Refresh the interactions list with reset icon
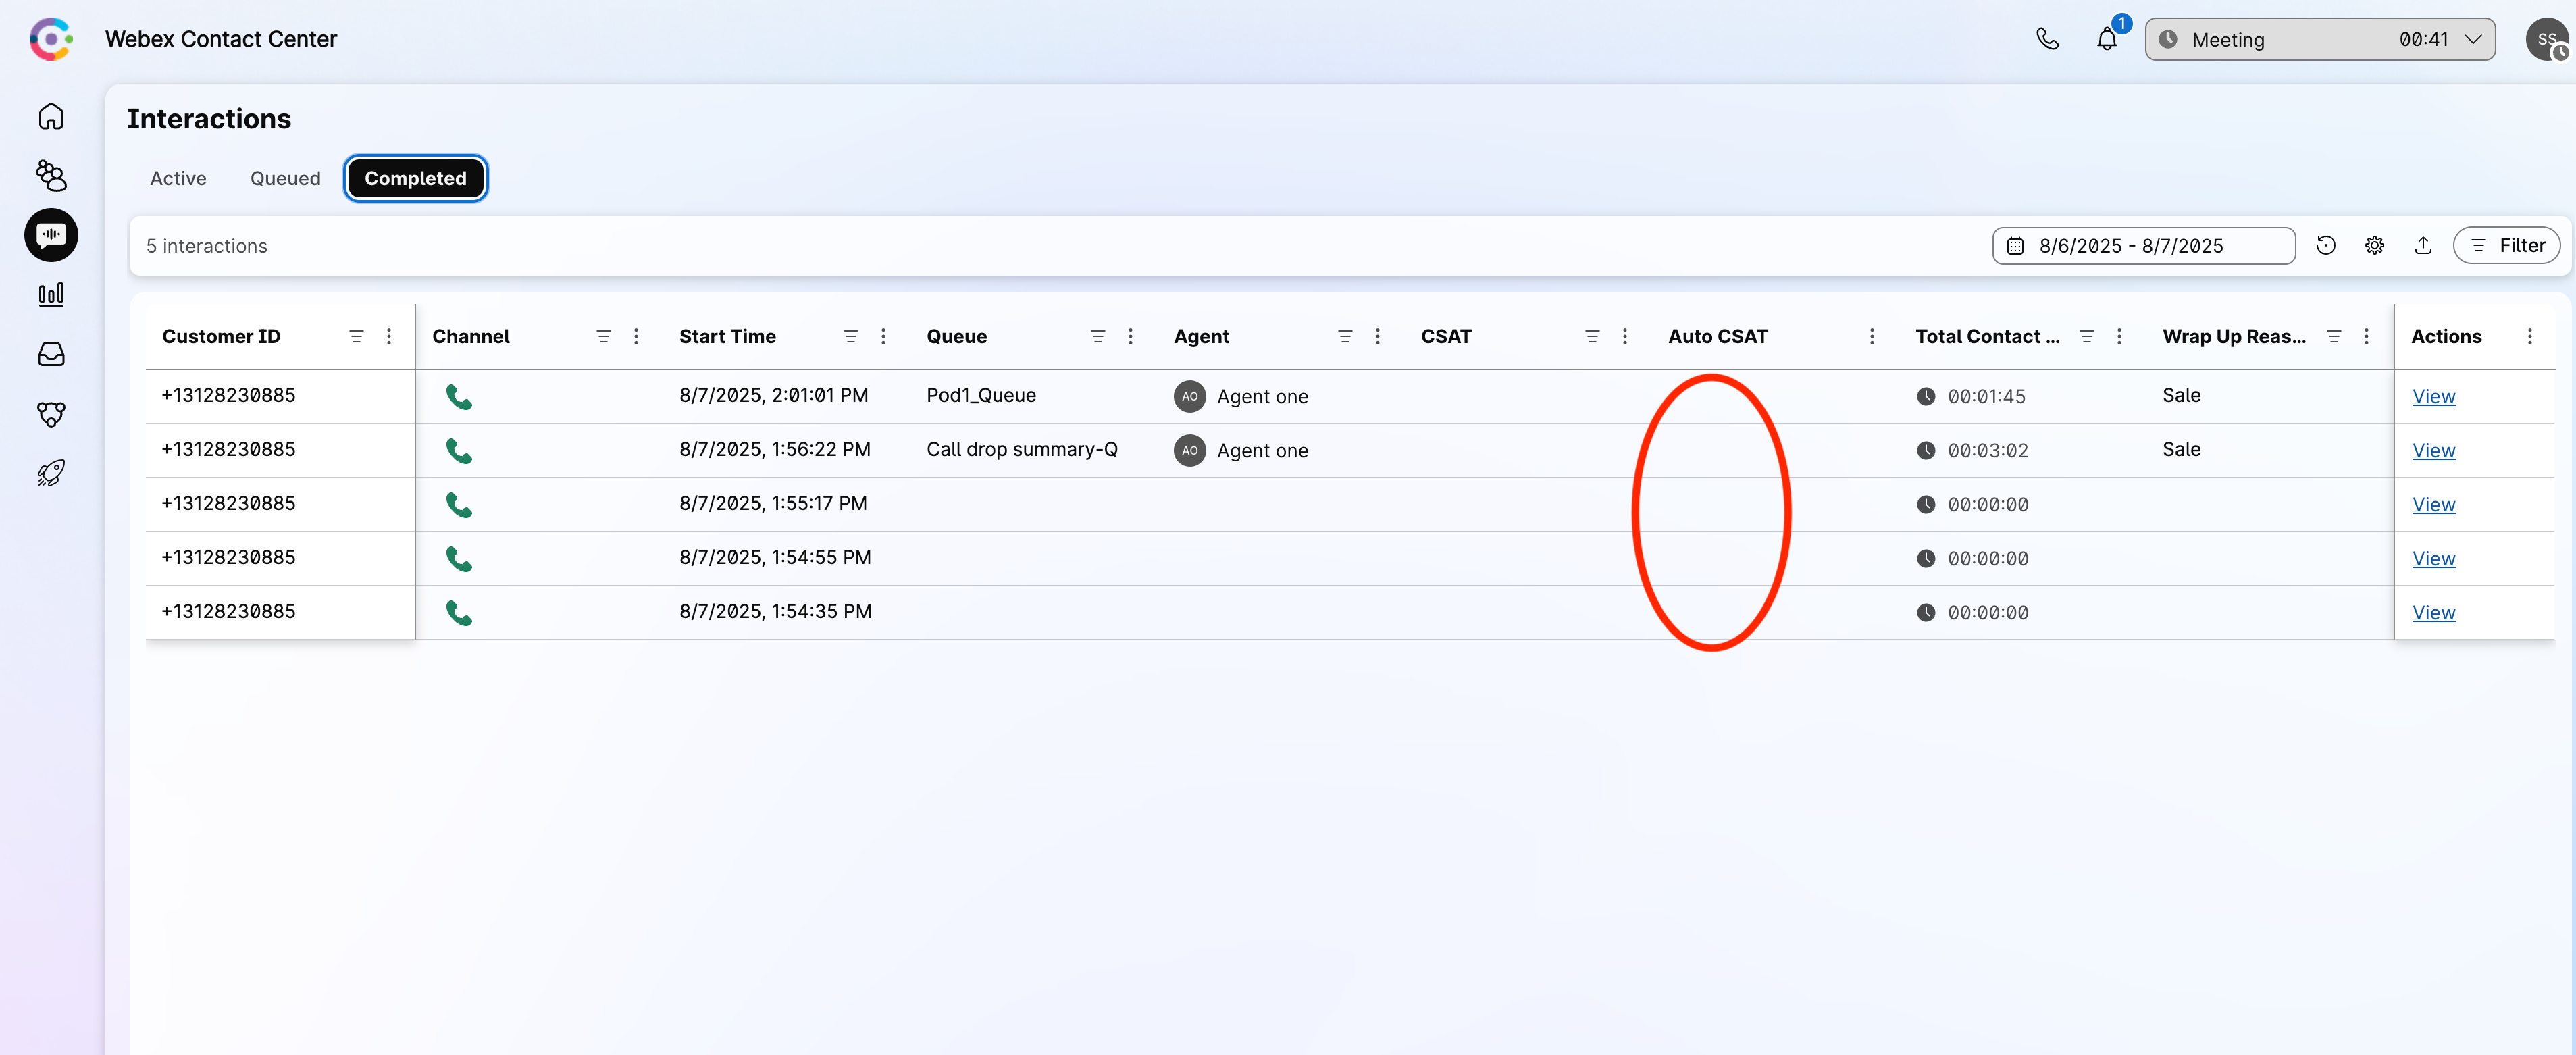The height and width of the screenshot is (1055, 2576). tap(2326, 245)
